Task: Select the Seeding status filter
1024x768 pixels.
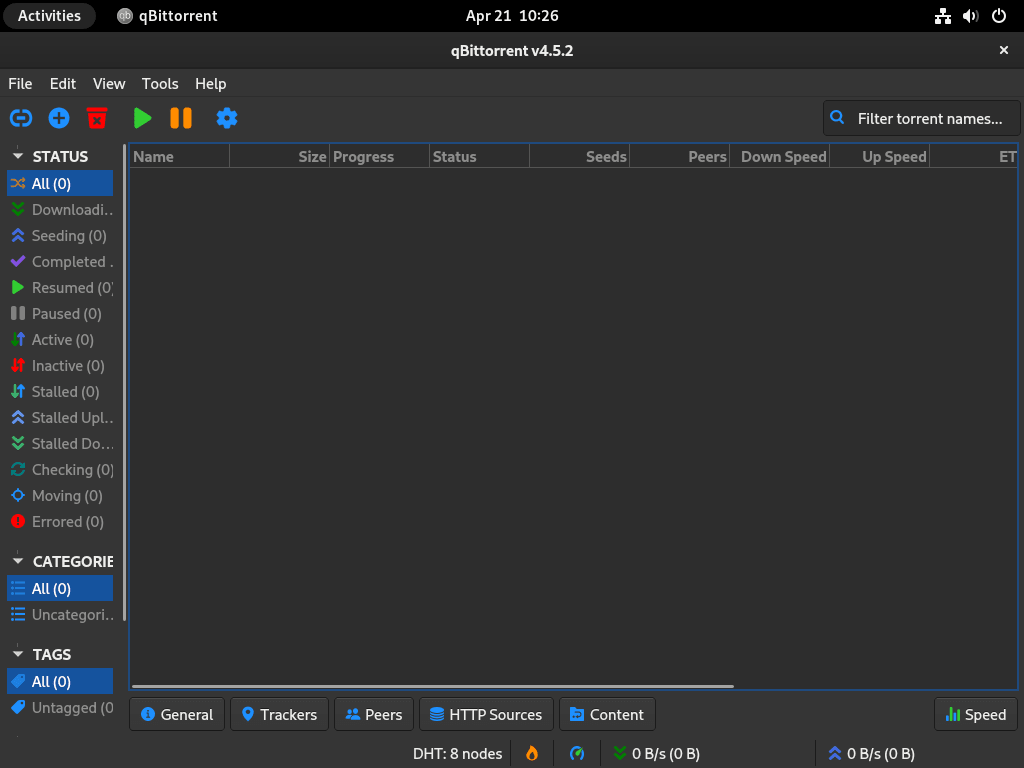Action: coord(60,235)
